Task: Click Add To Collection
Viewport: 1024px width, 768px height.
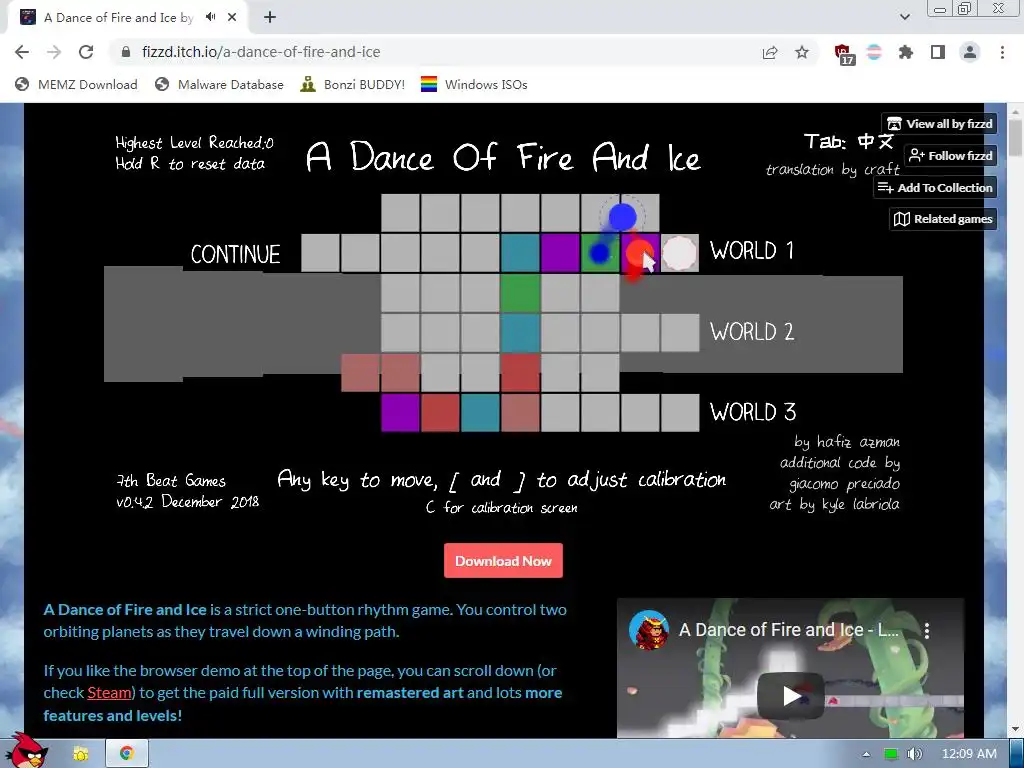Action: tap(935, 187)
